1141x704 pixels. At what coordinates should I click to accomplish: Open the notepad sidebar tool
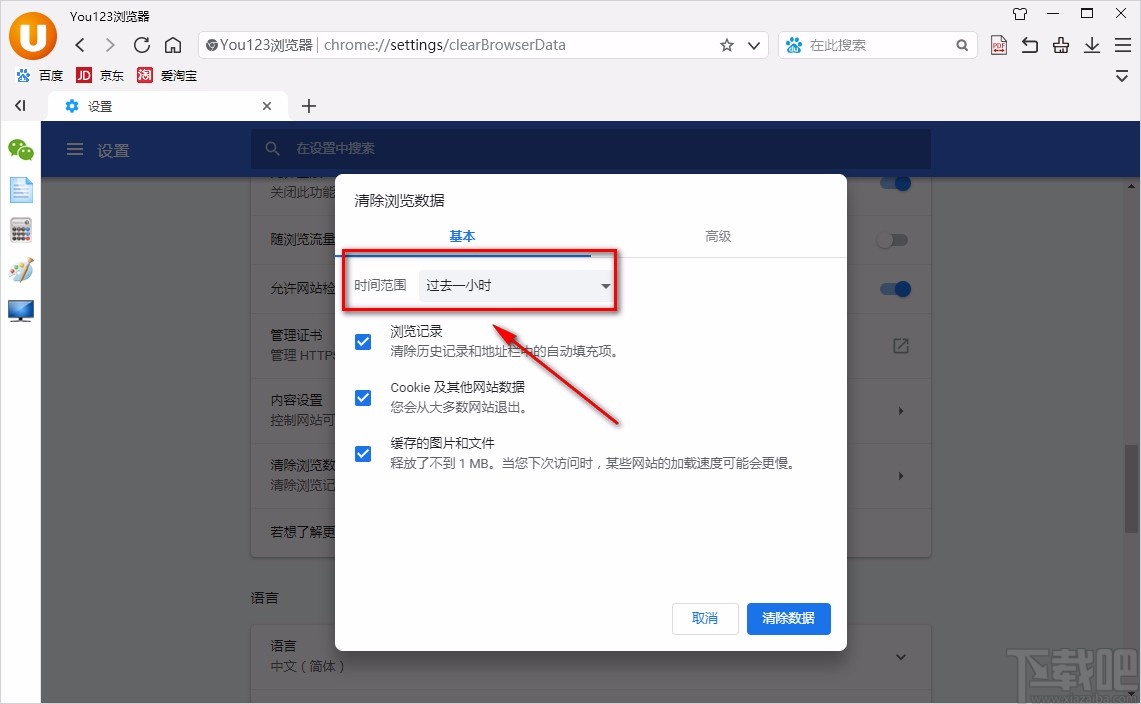coord(20,190)
